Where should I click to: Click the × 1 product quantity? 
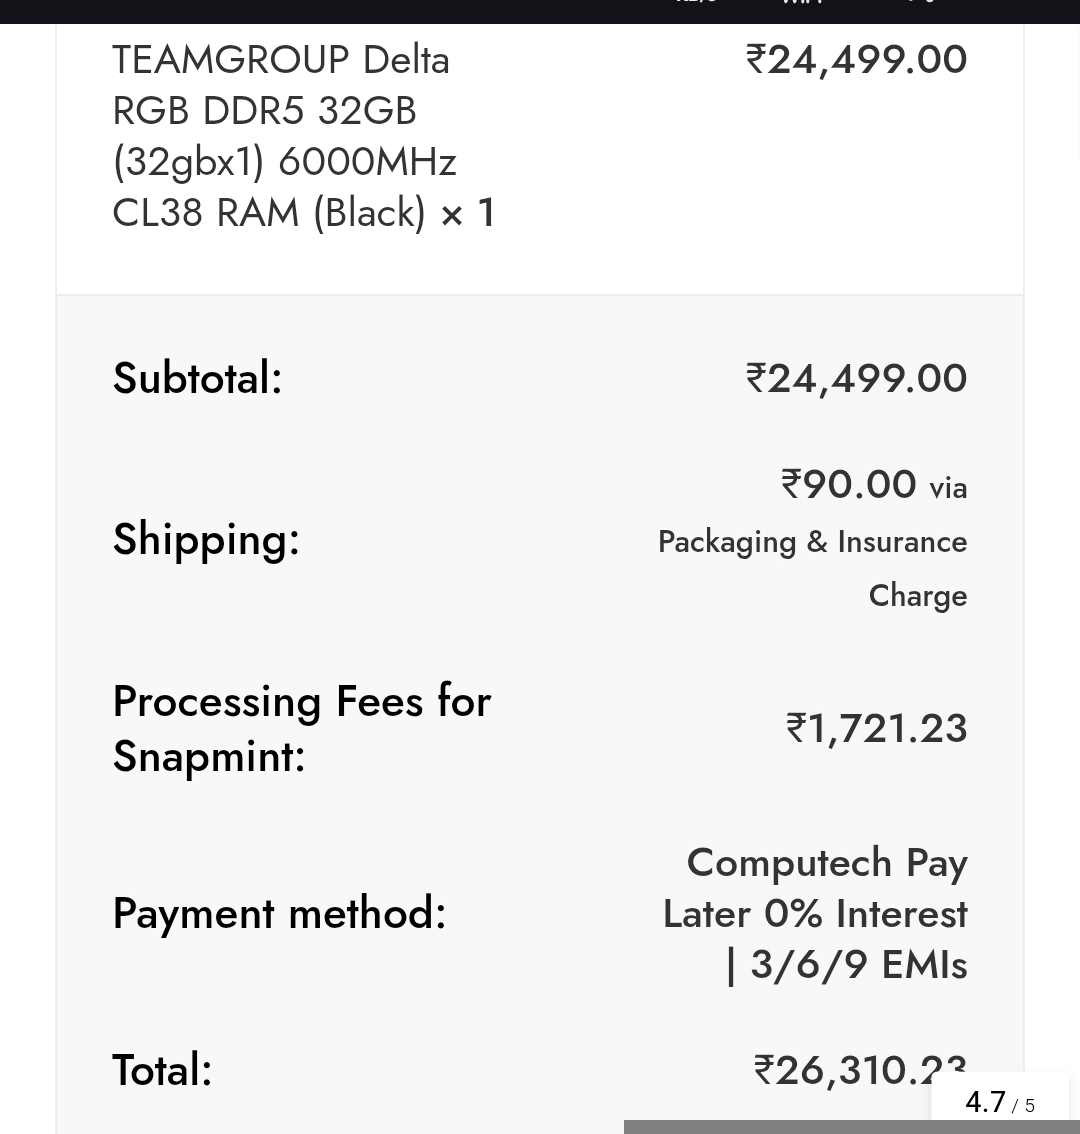(x=468, y=213)
